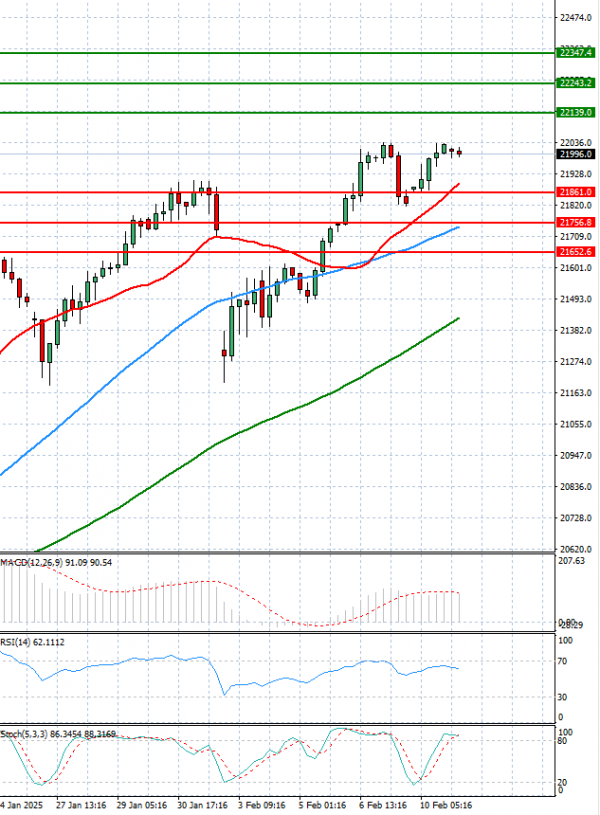Click the 21601.0 price axis value
The width and height of the screenshot is (600, 815).
point(576,268)
